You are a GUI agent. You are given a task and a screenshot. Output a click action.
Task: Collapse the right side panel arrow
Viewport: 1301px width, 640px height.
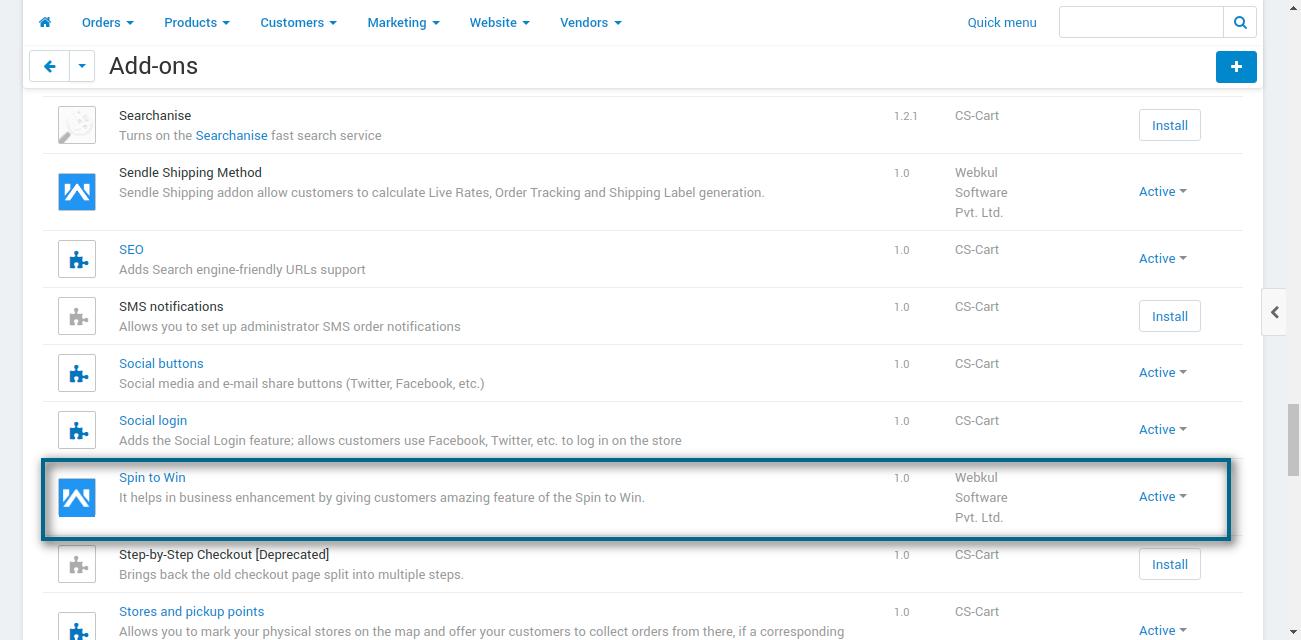tap(1275, 312)
